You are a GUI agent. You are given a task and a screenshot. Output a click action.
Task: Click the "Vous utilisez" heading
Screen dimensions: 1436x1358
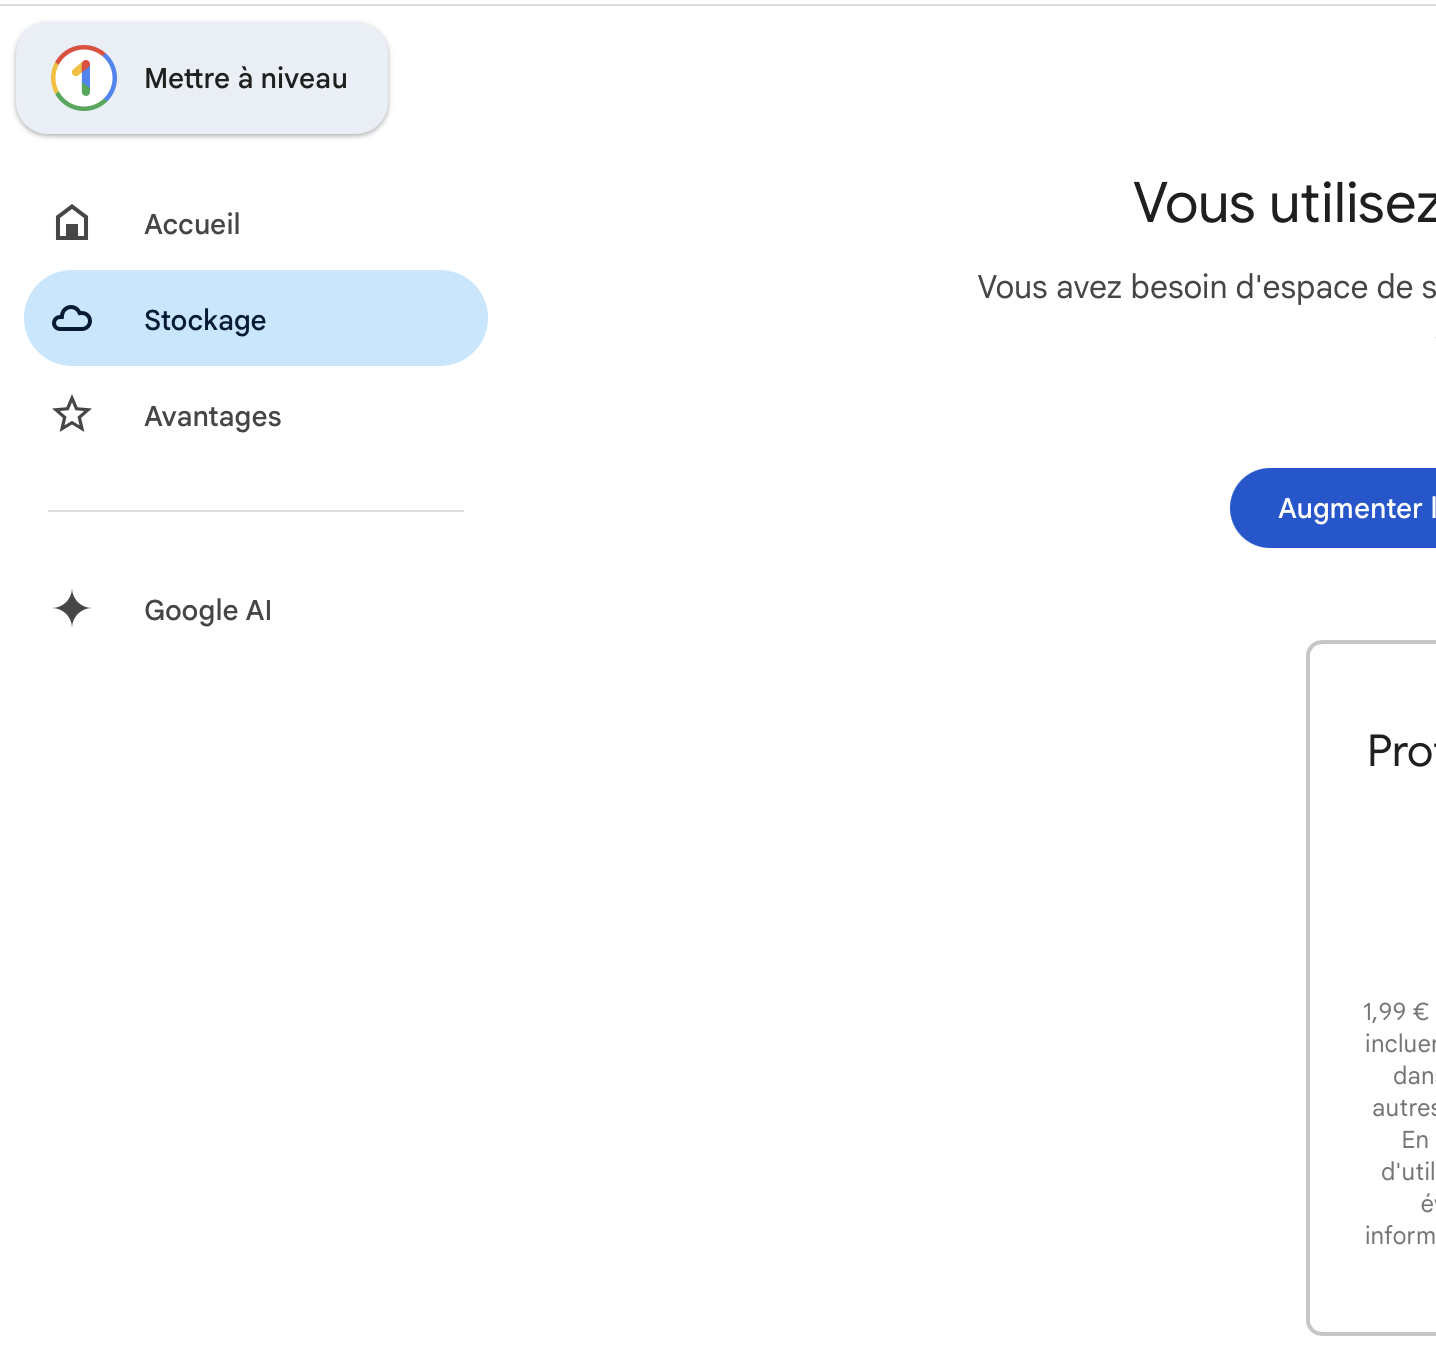(1284, 204)
